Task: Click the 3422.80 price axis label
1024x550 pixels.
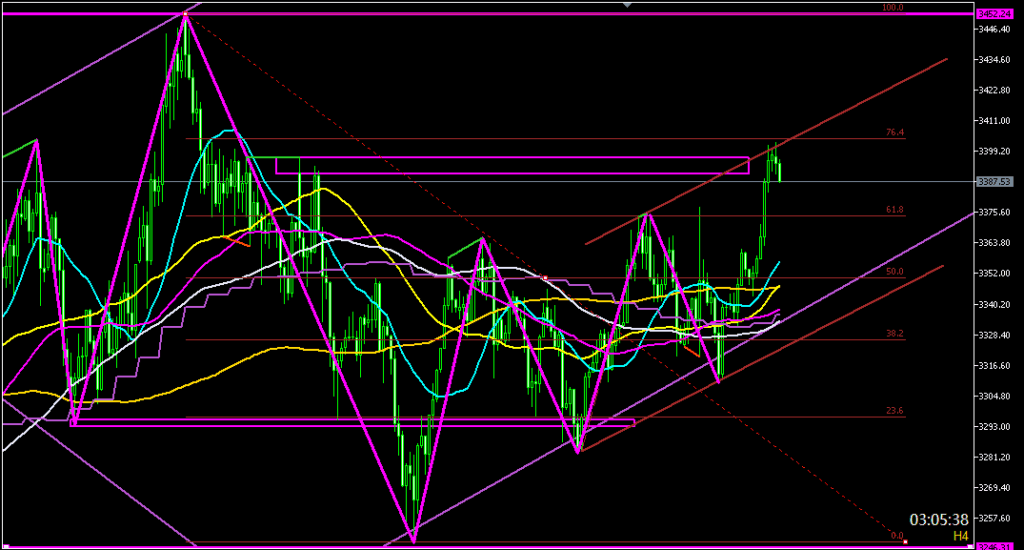Action: [x=993, y=90]
